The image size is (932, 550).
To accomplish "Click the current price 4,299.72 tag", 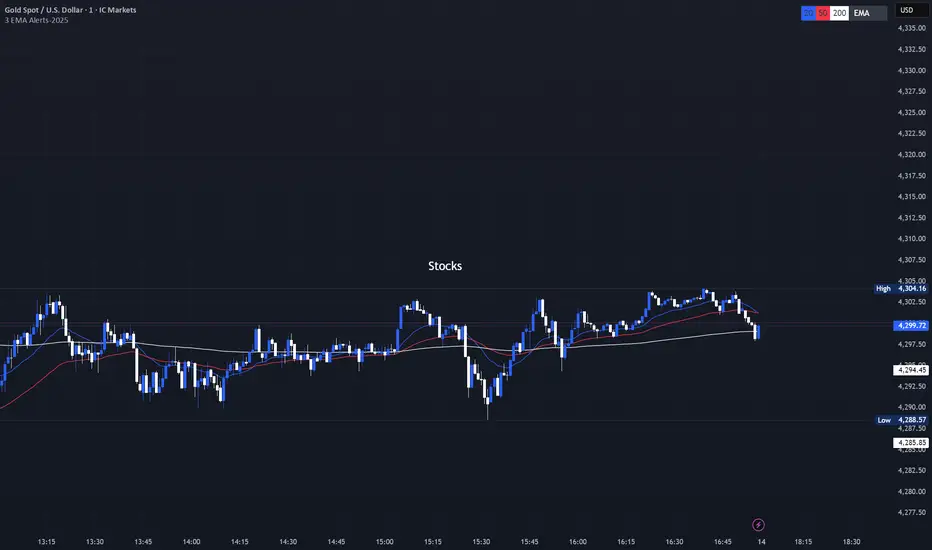I will pos(911,325).
